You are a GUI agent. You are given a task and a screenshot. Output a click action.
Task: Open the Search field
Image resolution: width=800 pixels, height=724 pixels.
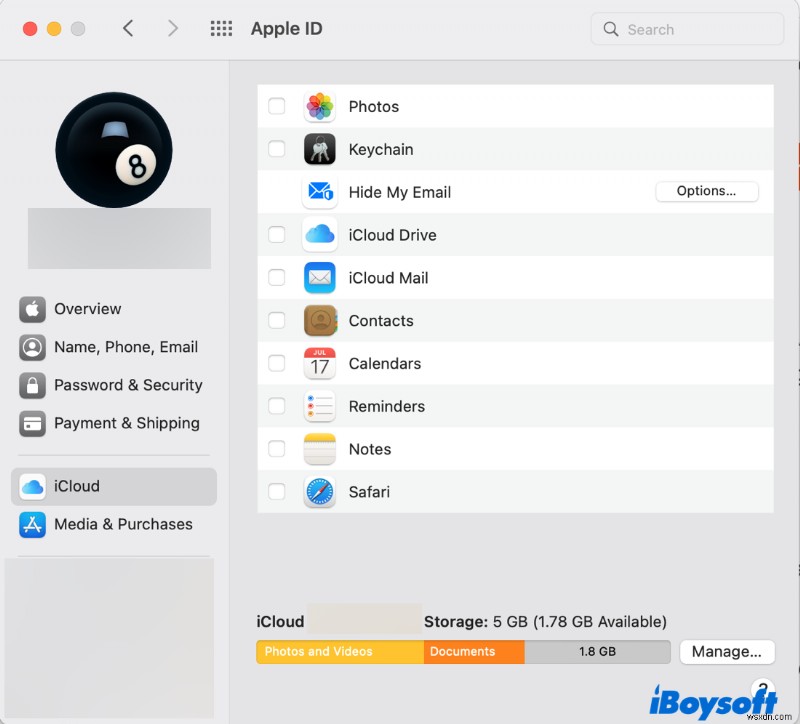[x=686, y=29]
